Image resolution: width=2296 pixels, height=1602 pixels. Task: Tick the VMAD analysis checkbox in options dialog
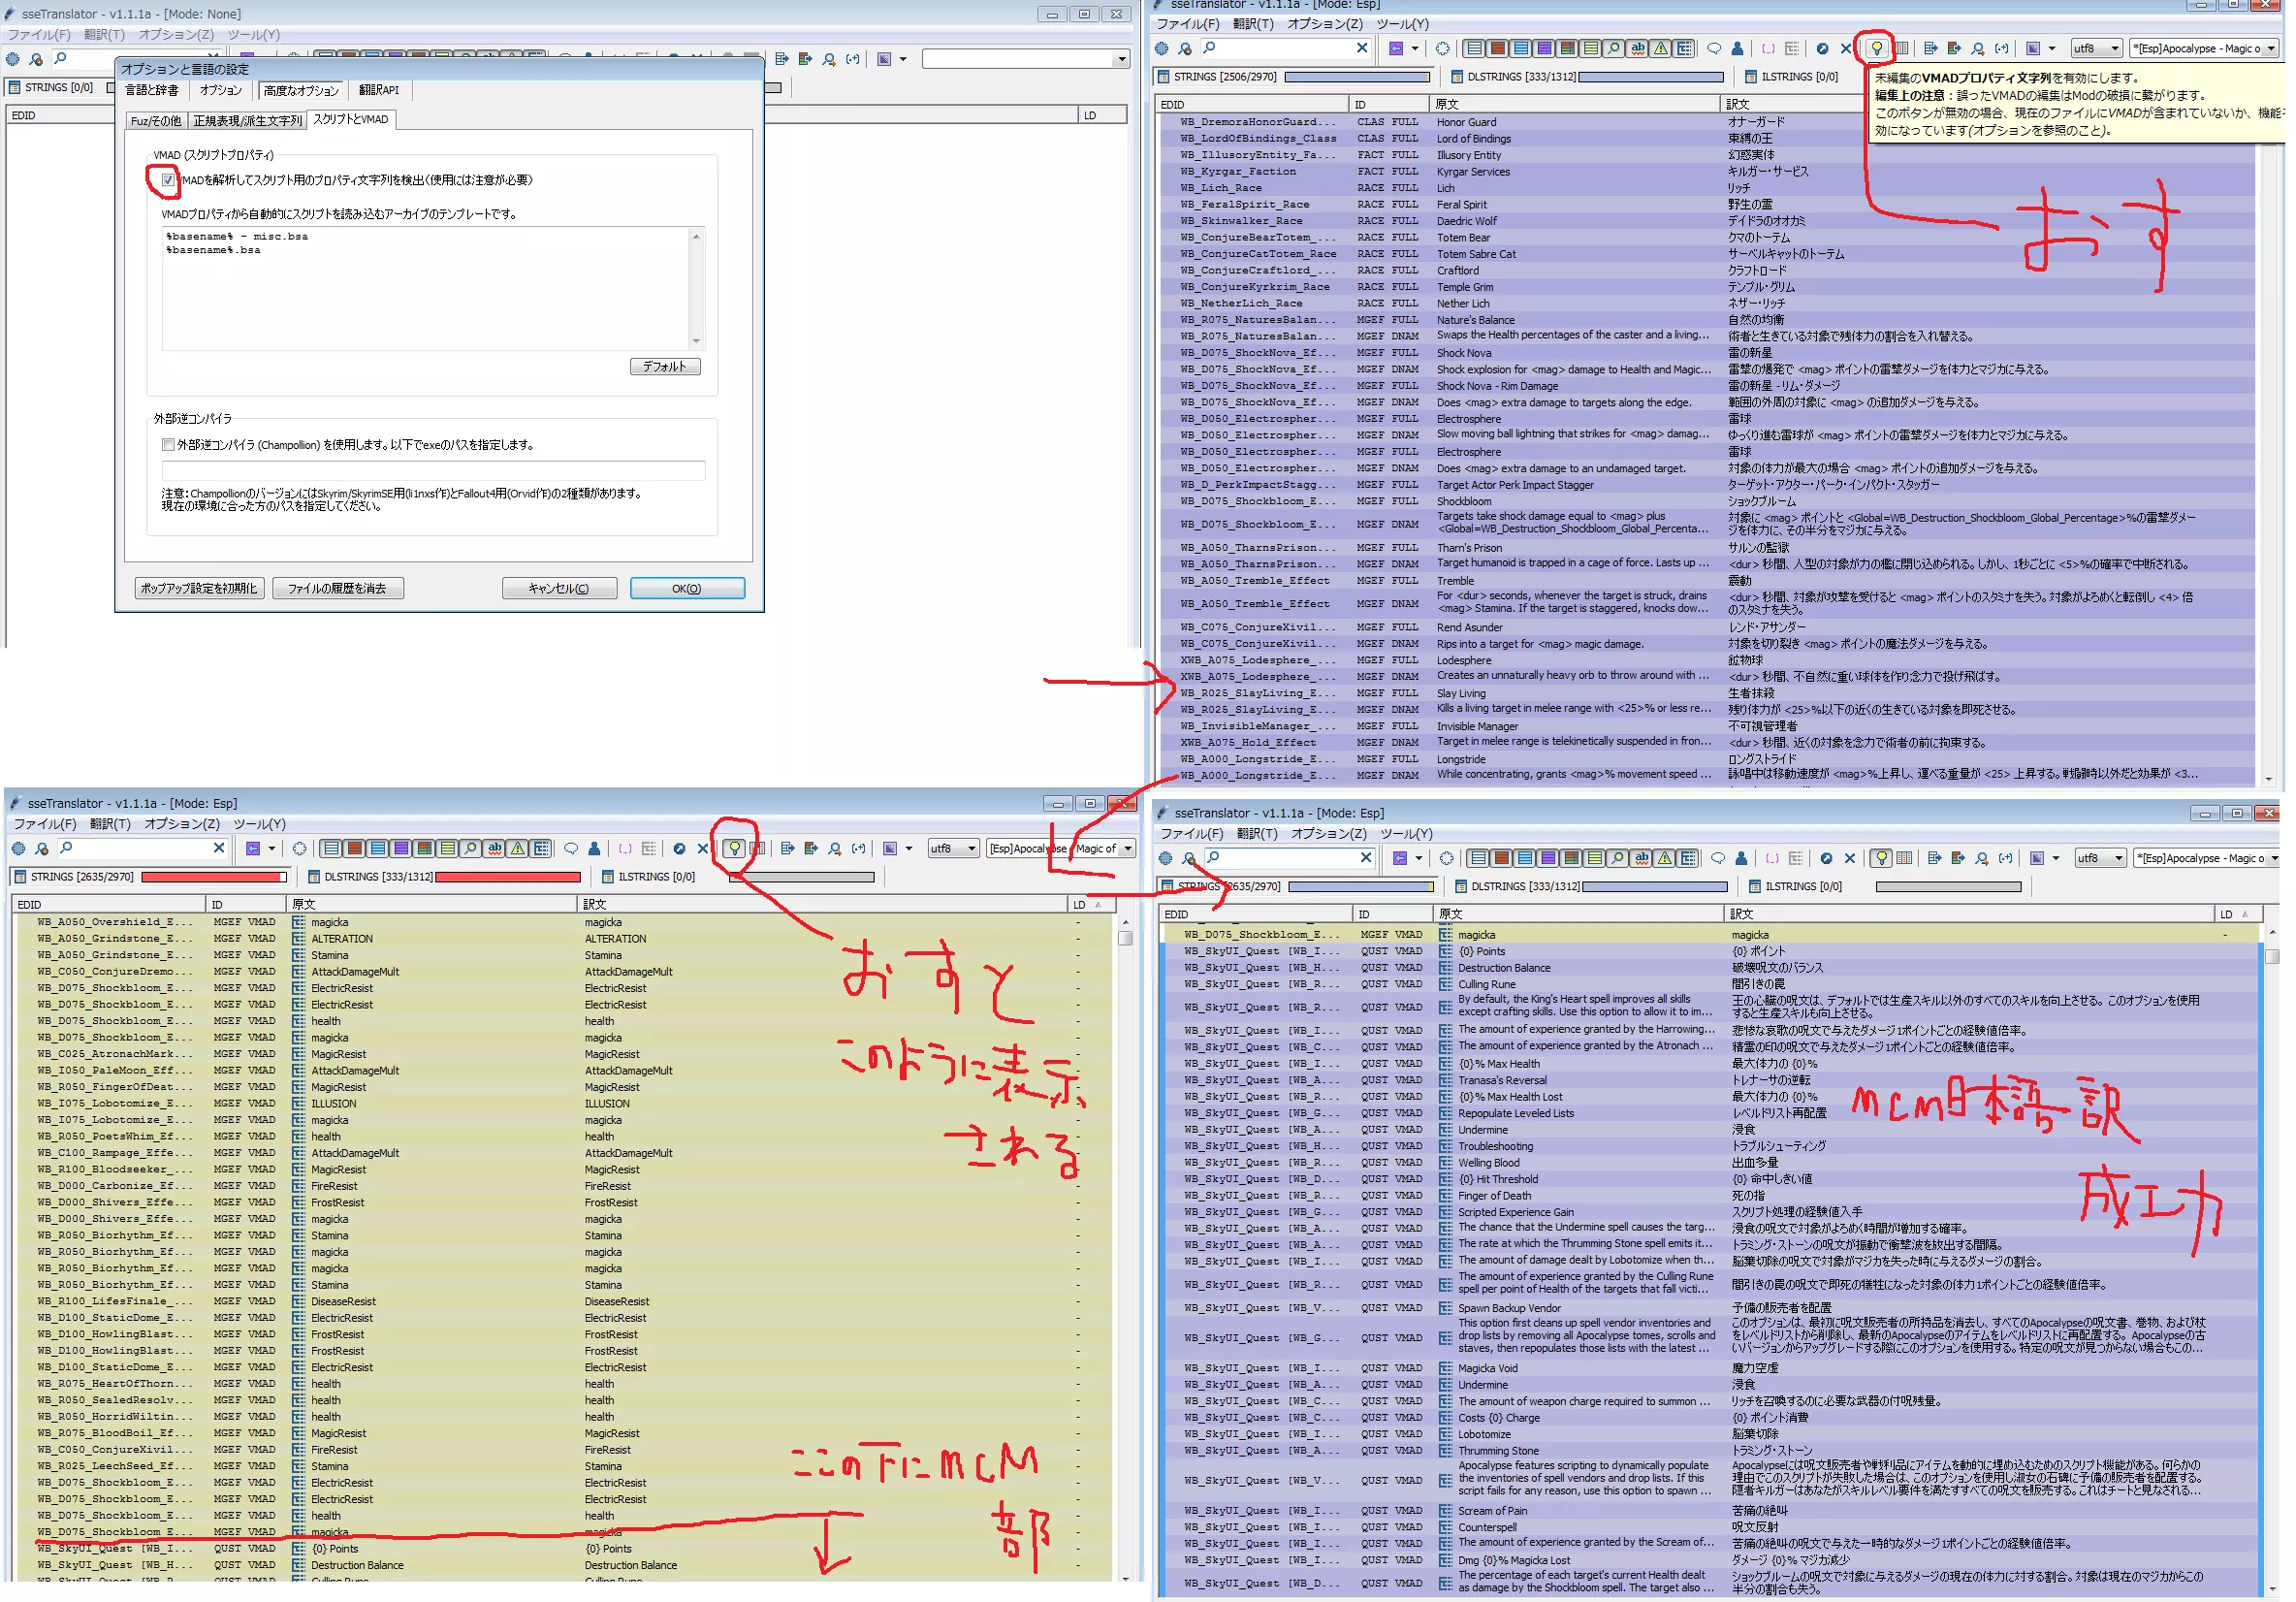(x=168, y=180)
